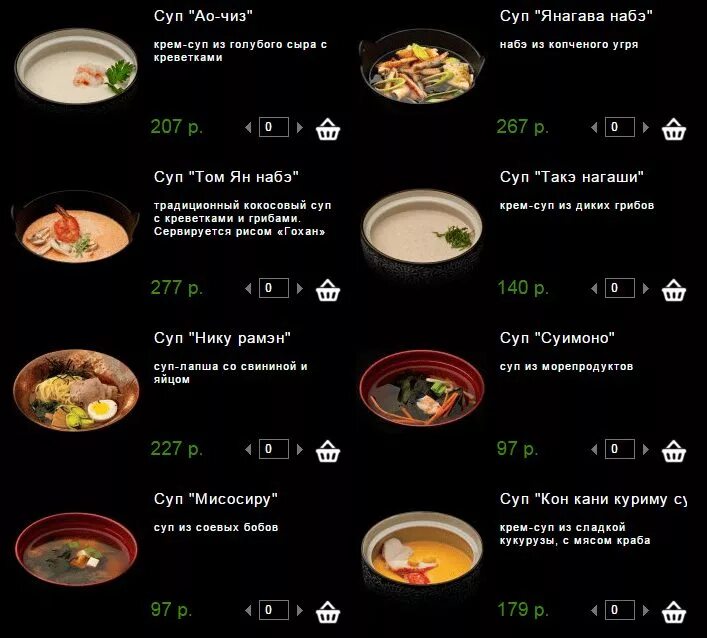Add the 179 р. crab corn soup to basket
The image size is (707, 638).
(x=674, y=612)
